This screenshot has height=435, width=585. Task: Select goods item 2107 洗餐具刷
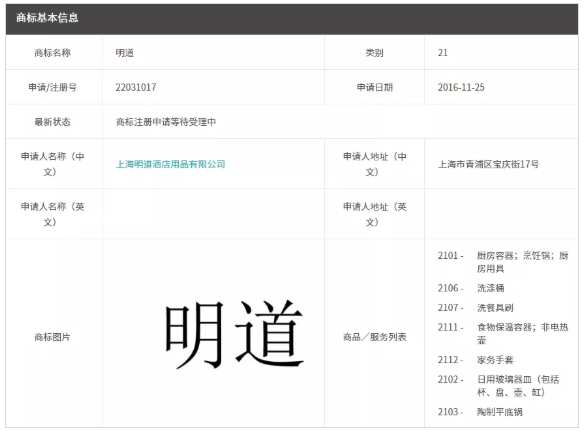[x=476, y=308]
